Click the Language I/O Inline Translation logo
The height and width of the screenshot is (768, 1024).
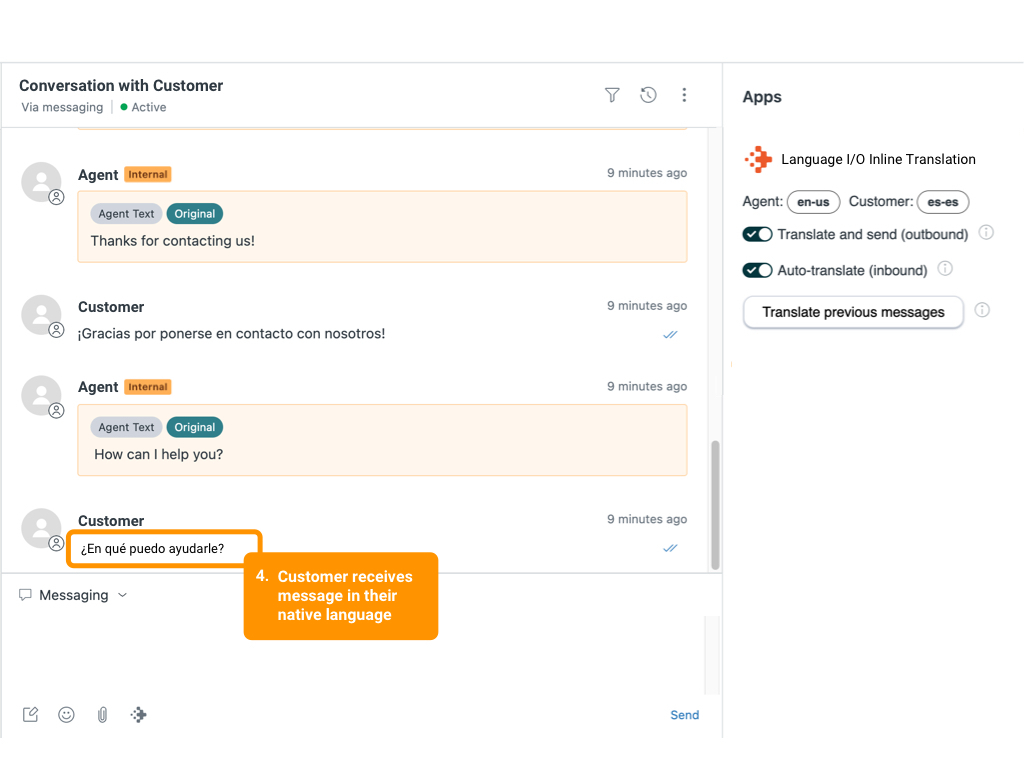pyautogui.click(x=758, y=158)
